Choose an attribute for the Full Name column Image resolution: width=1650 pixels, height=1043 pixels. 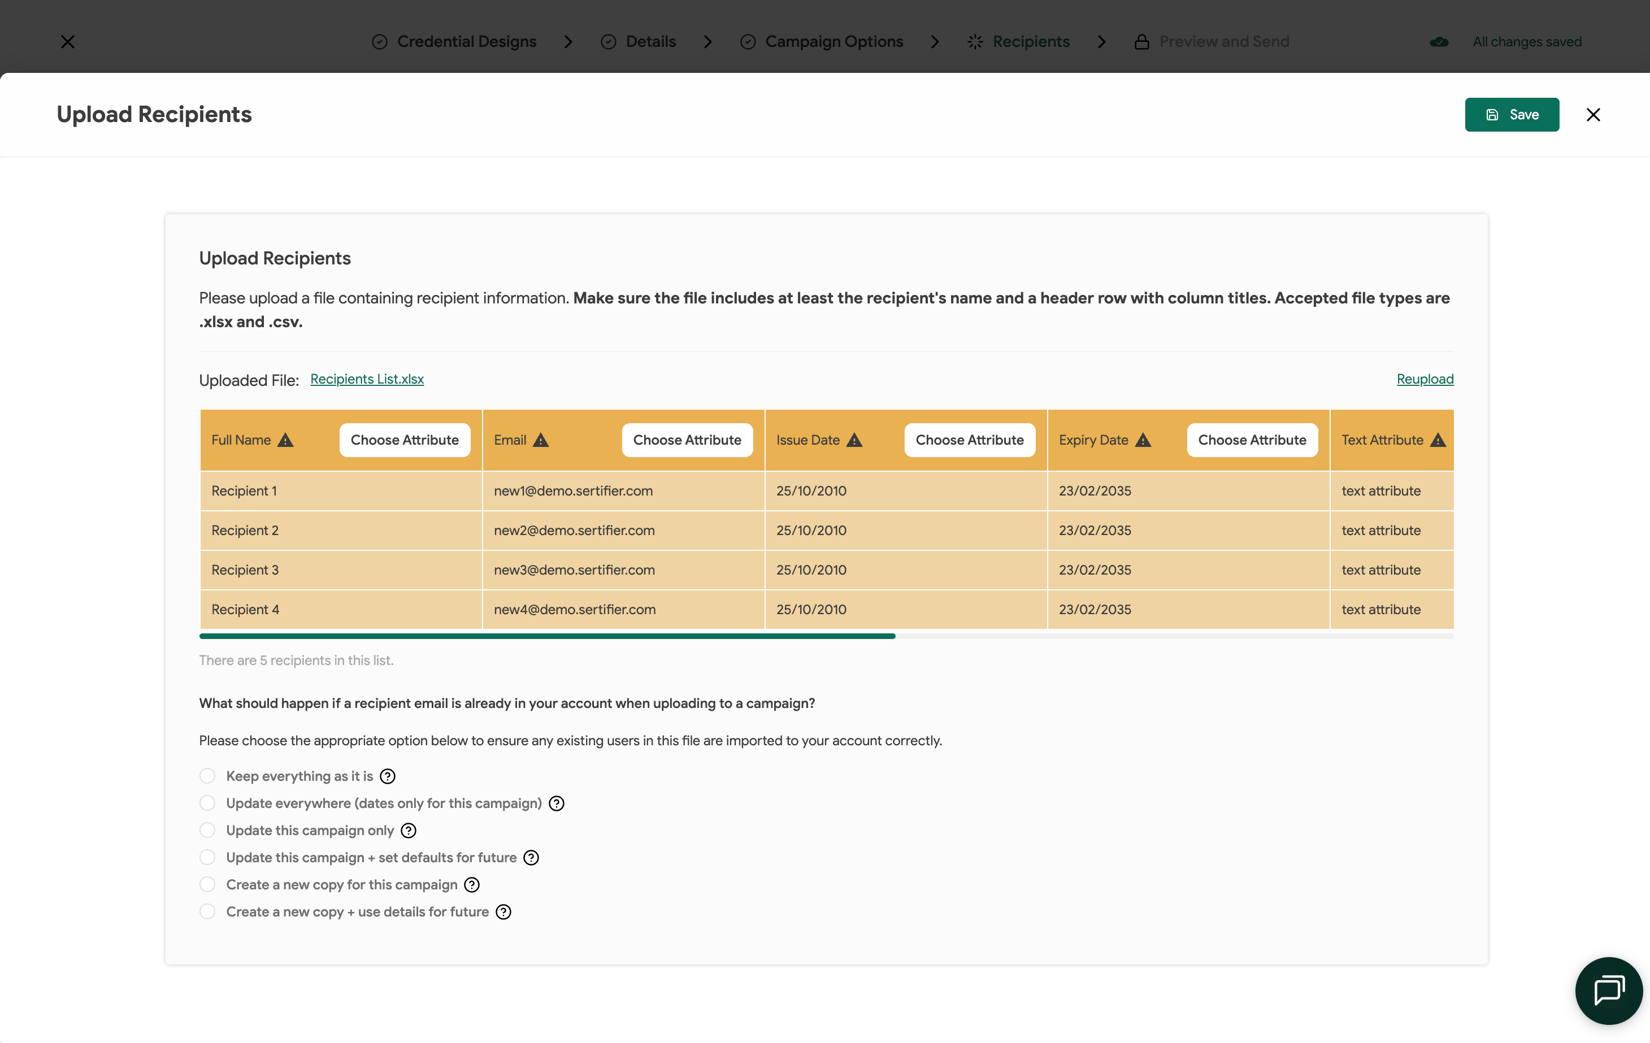click(x=404, y=440)
